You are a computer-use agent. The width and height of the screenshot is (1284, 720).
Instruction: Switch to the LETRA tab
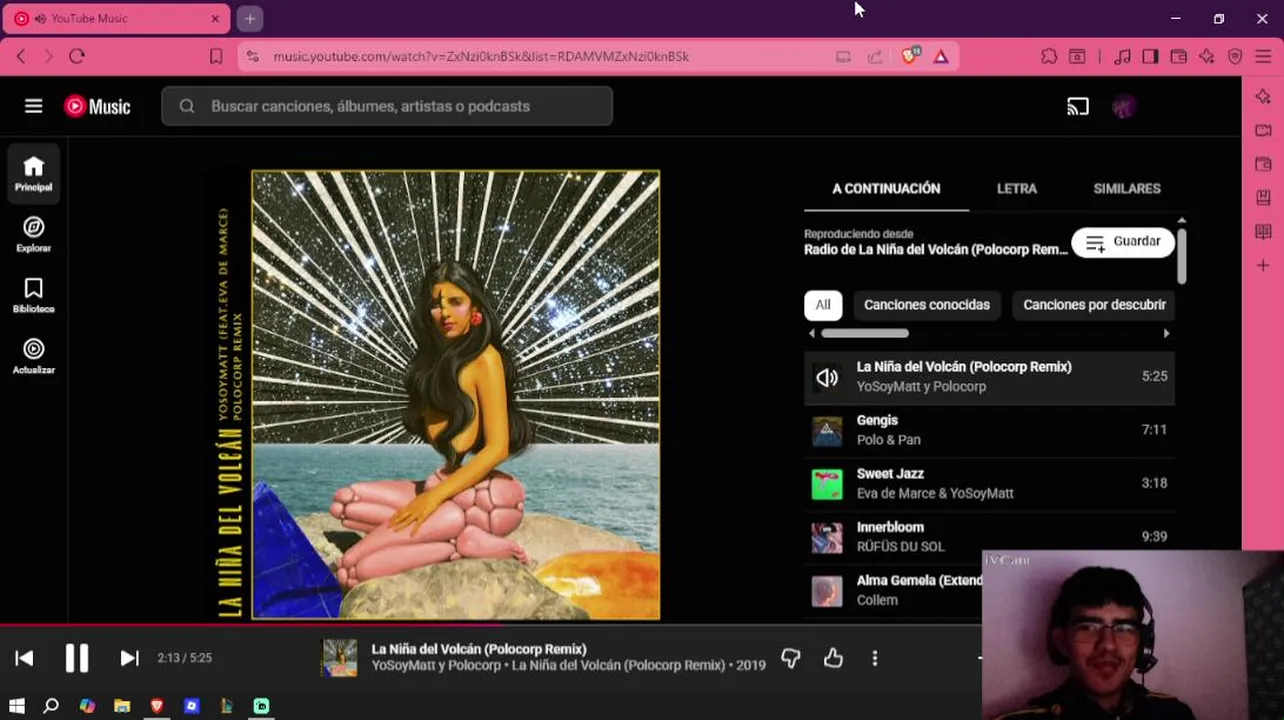1017,188
